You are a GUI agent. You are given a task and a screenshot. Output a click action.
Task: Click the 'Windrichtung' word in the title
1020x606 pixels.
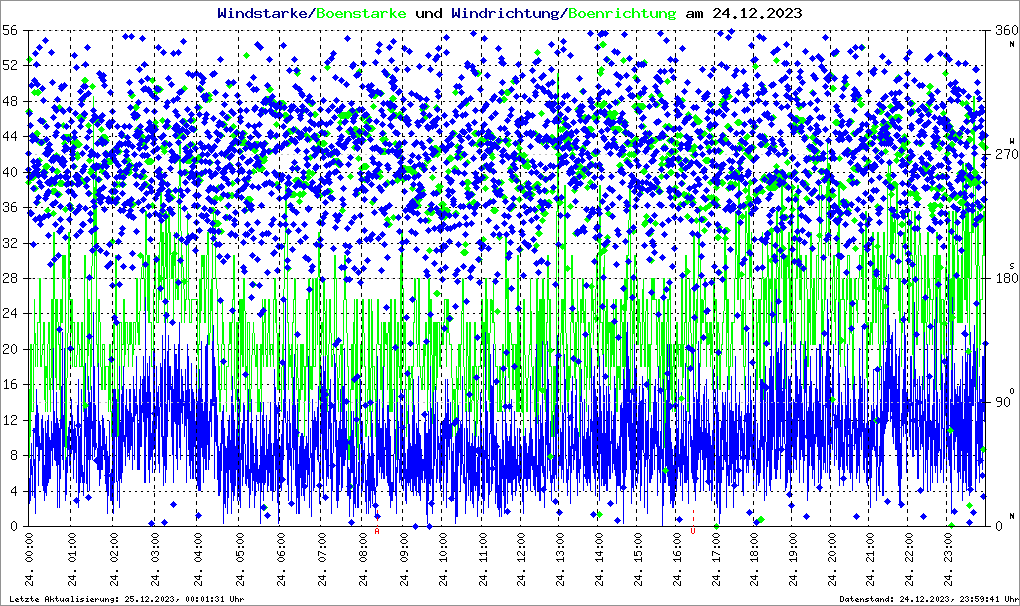pyautogui.click(x=505, y=13)
